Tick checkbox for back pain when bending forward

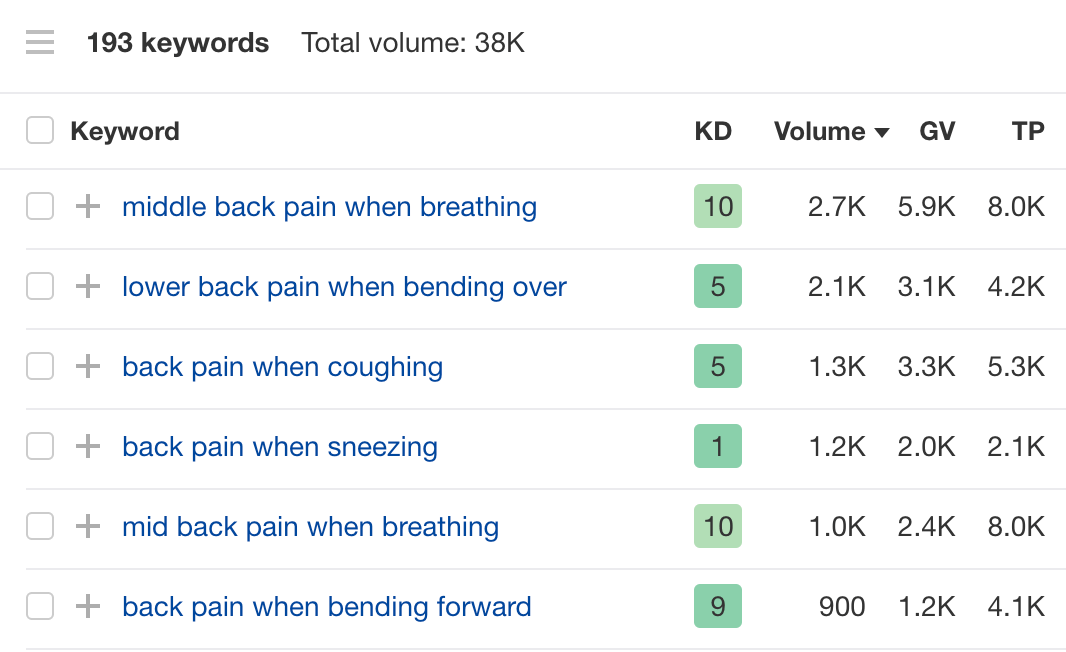pos(40,607)
